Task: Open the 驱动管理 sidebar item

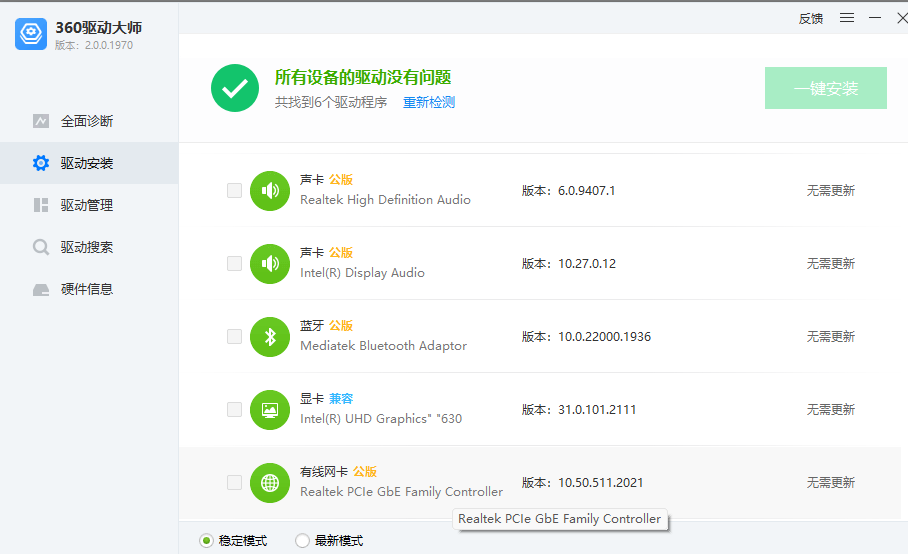Action: pyautogui.click(x=89, y=205)
